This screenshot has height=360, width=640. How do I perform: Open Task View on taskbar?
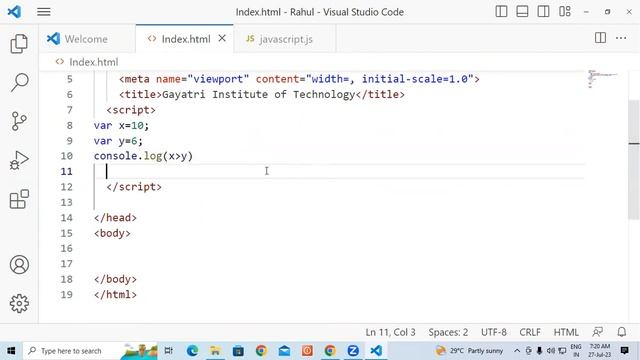168,351
